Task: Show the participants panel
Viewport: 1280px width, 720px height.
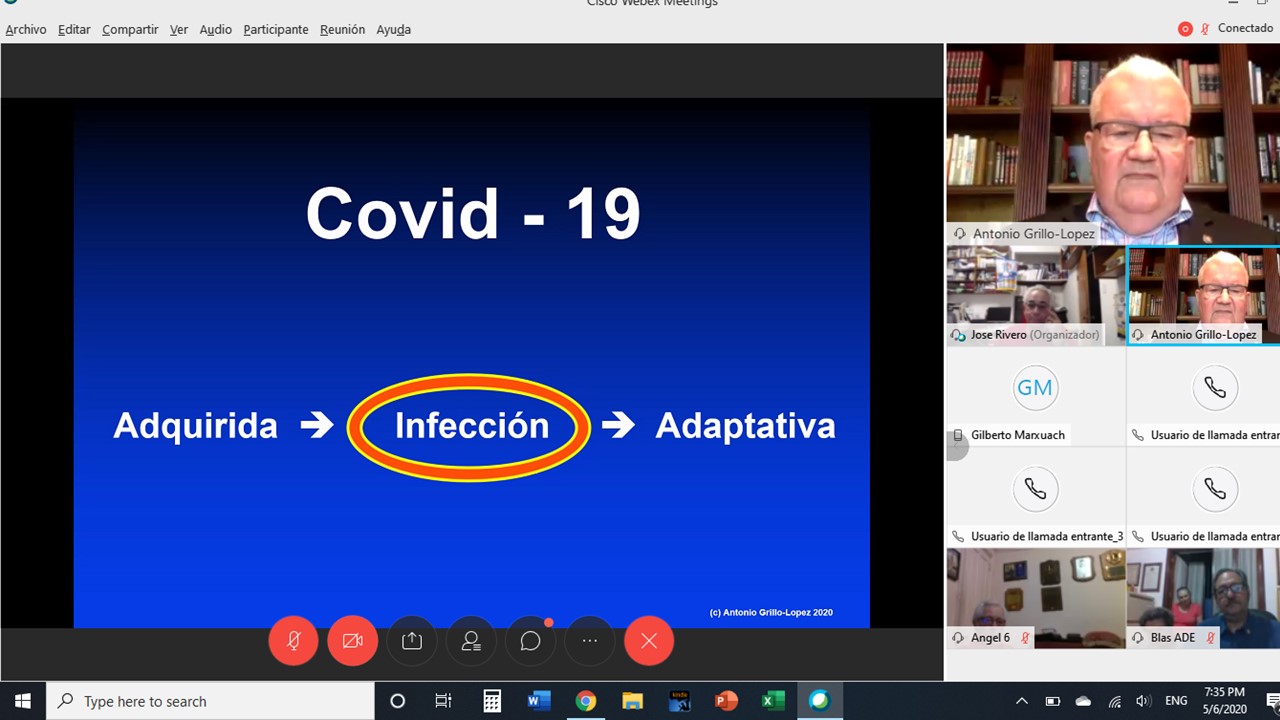Action: [x=471, y=641]
